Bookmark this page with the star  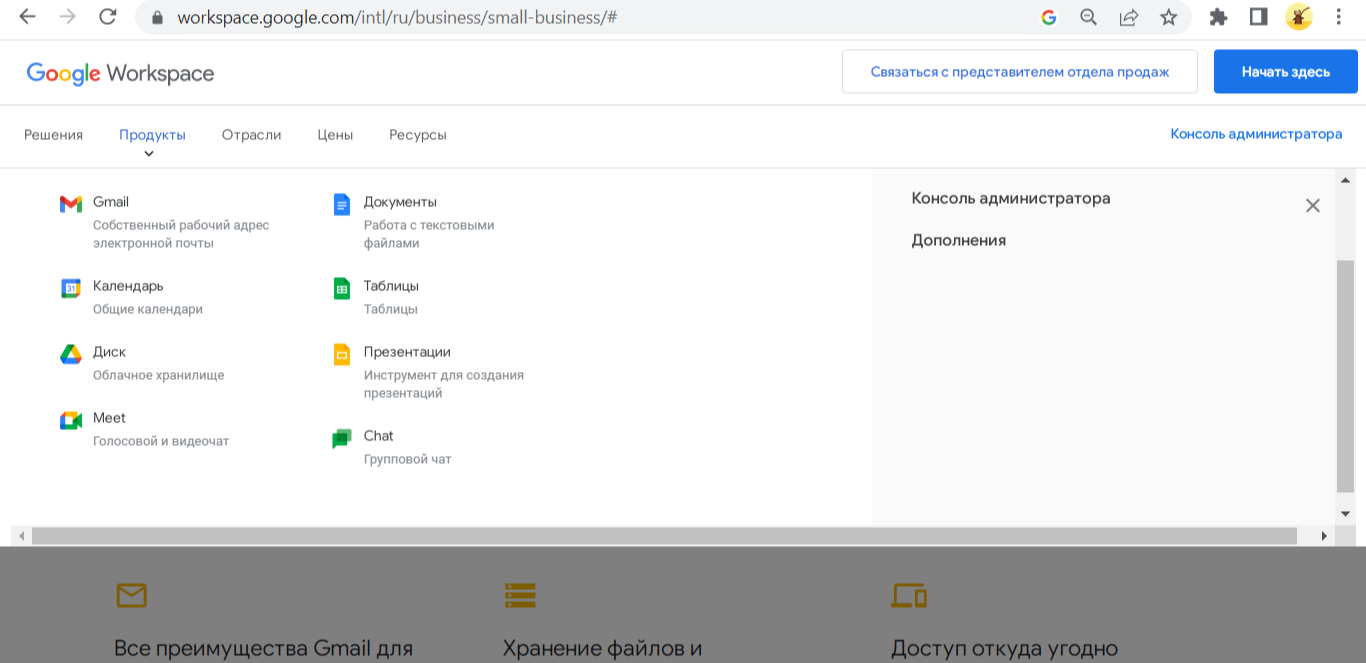(x=1169, y=17)
